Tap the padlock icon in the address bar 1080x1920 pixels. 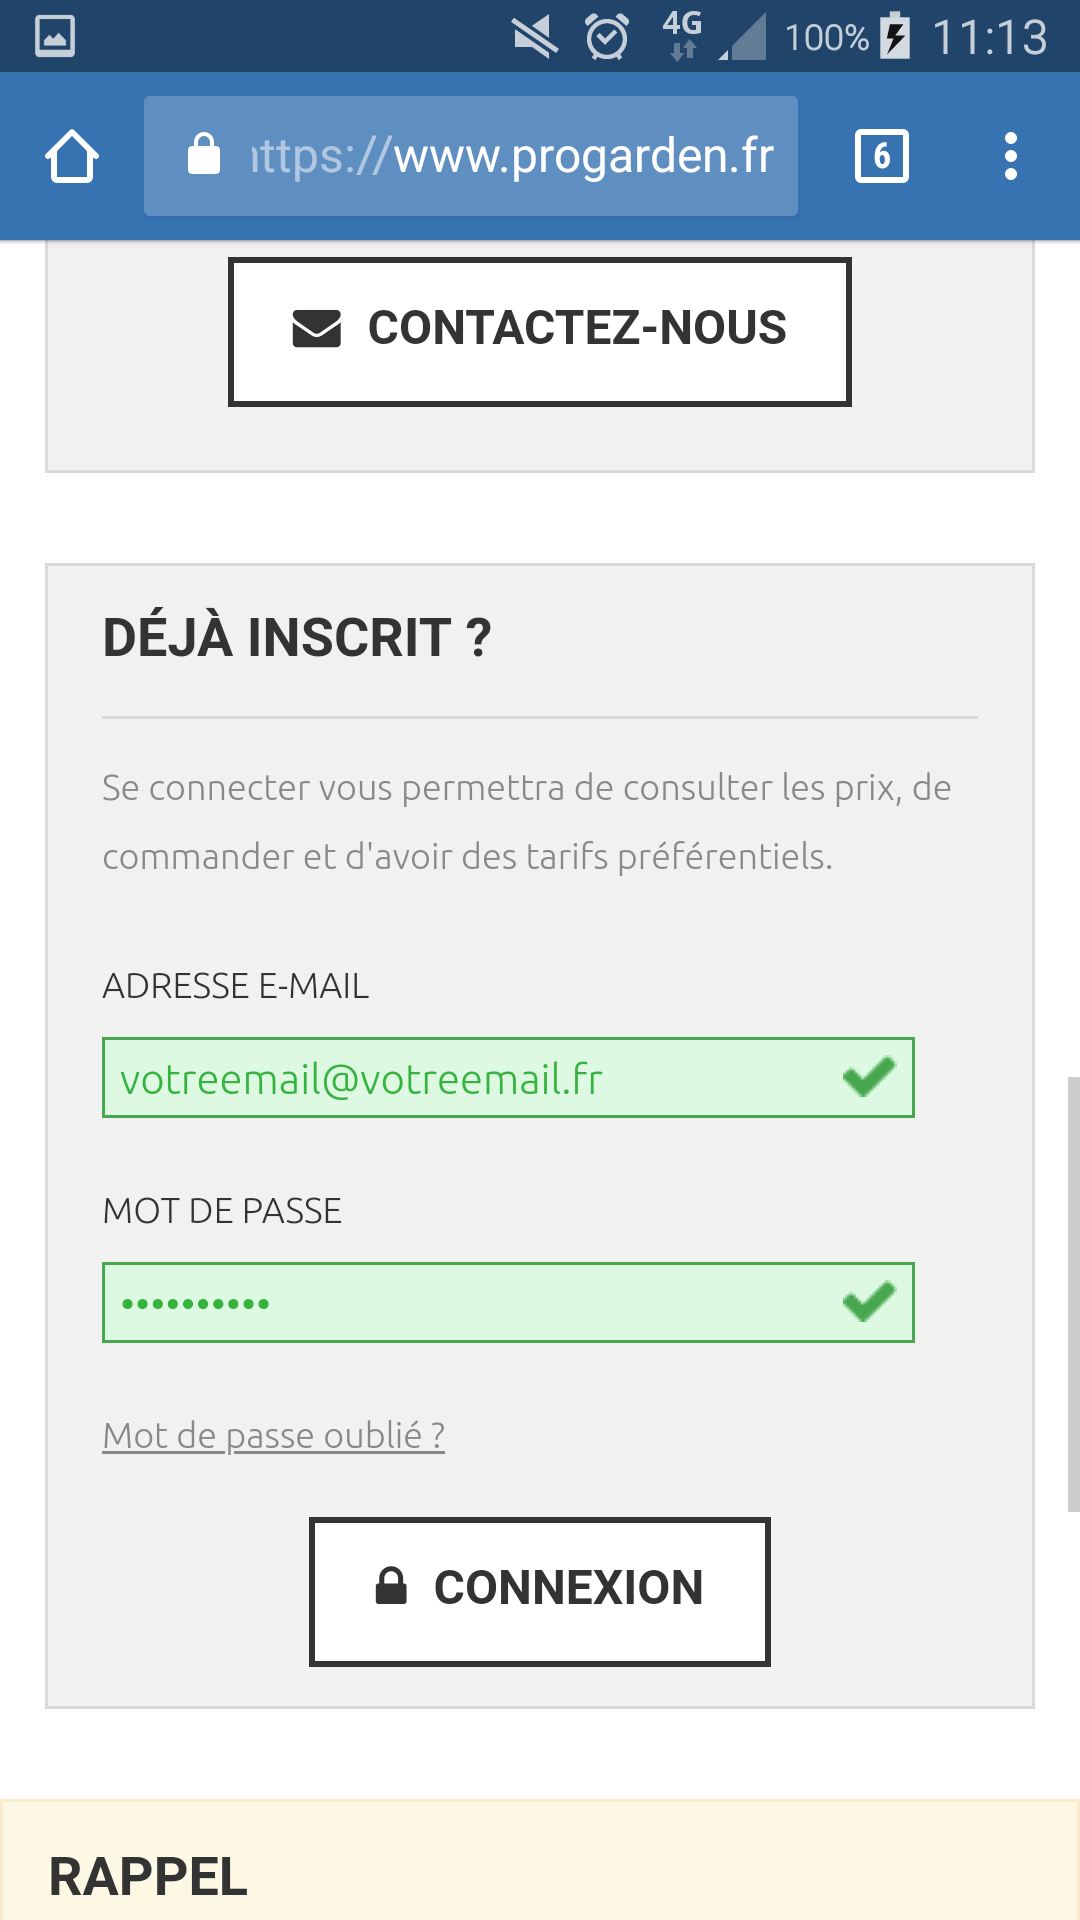click(204, 155)
